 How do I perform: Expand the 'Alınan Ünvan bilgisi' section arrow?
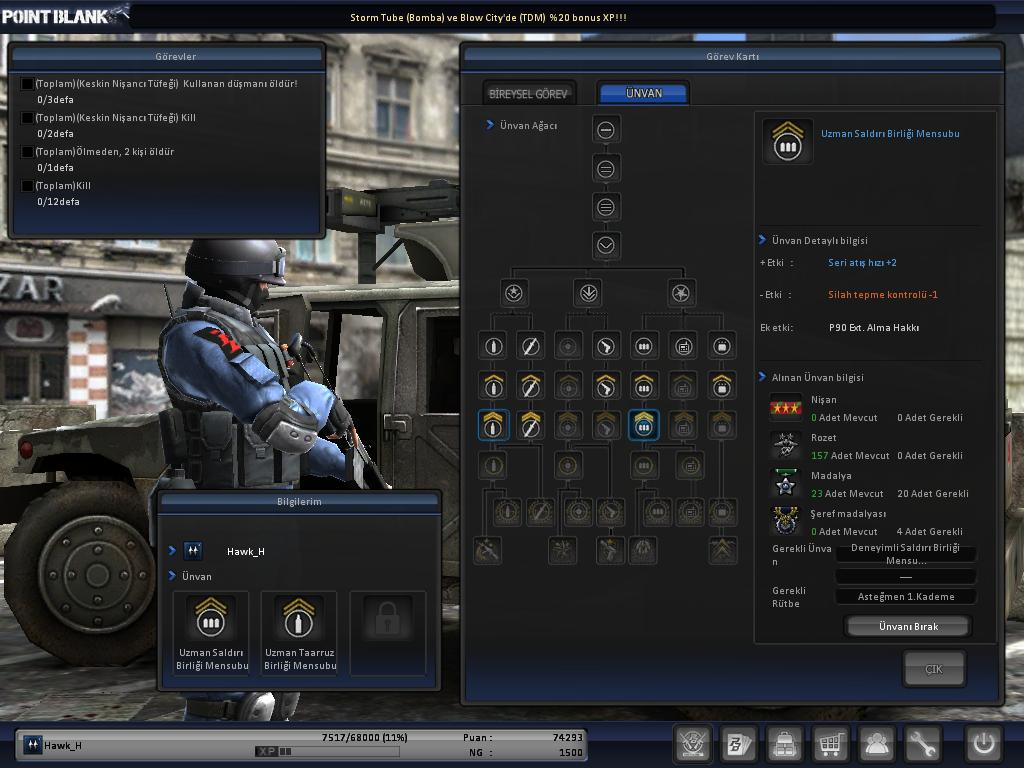tap(762, 378)
